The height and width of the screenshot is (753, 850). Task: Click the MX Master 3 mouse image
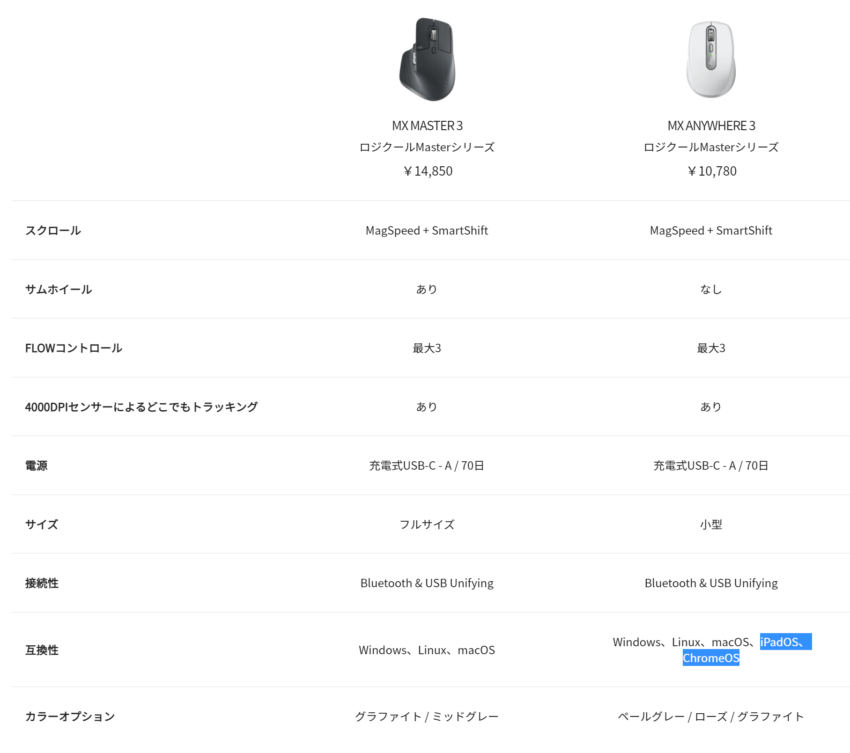click(427, 59)
